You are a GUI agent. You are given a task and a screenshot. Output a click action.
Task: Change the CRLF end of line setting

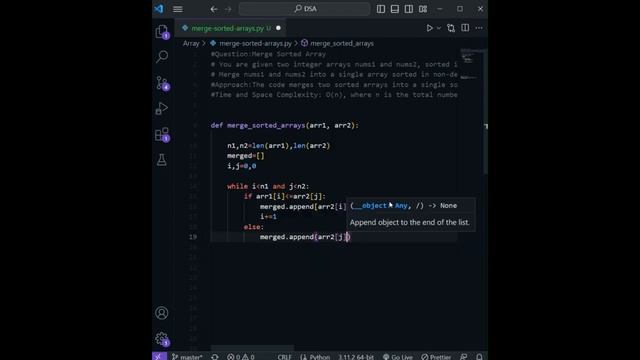pyautogui.click(x=284, y=357)
